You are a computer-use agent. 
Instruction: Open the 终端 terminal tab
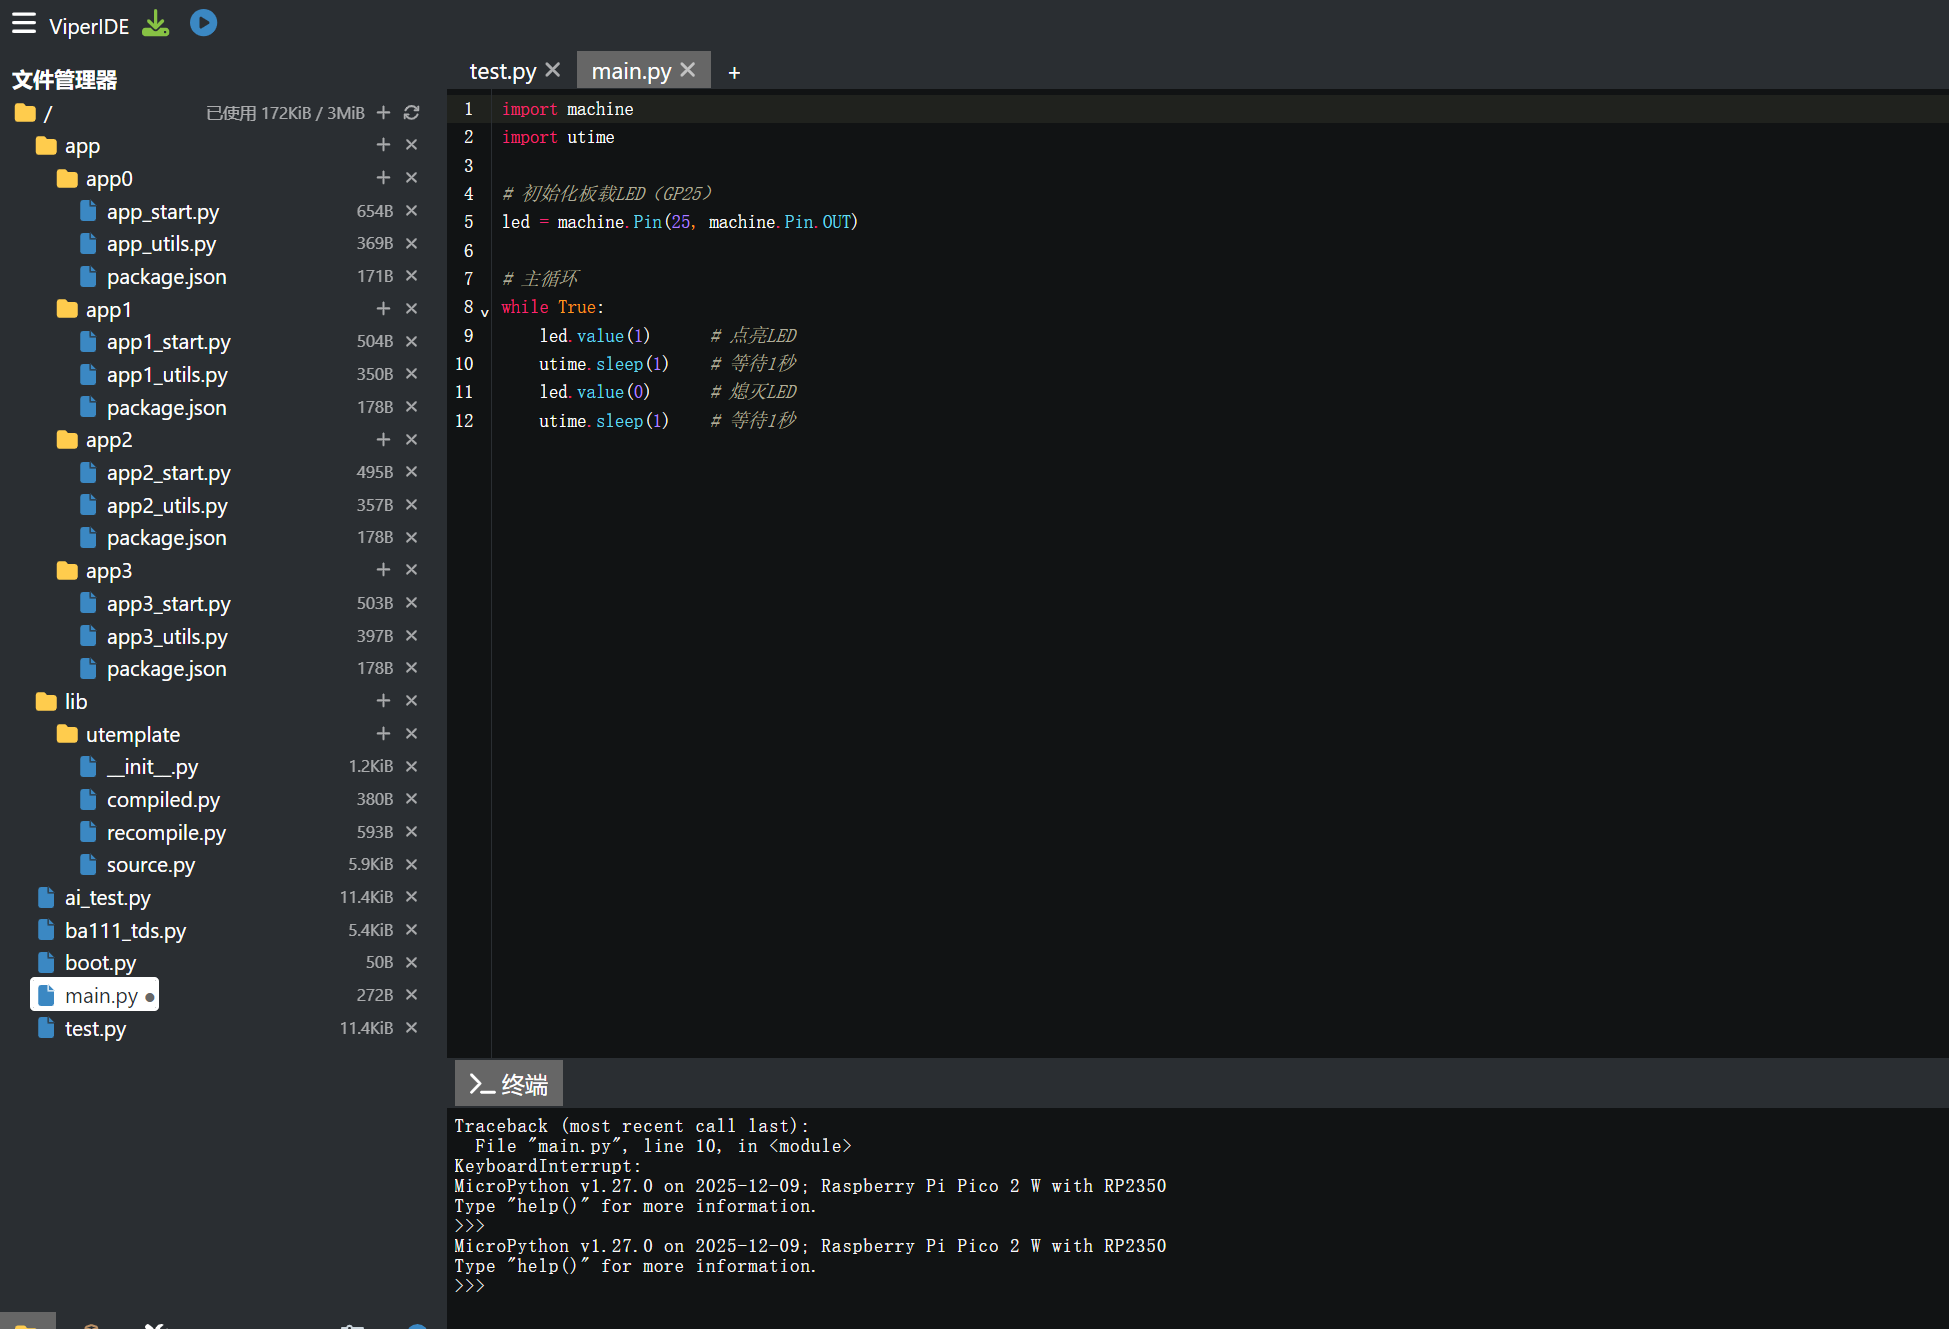509,1084
